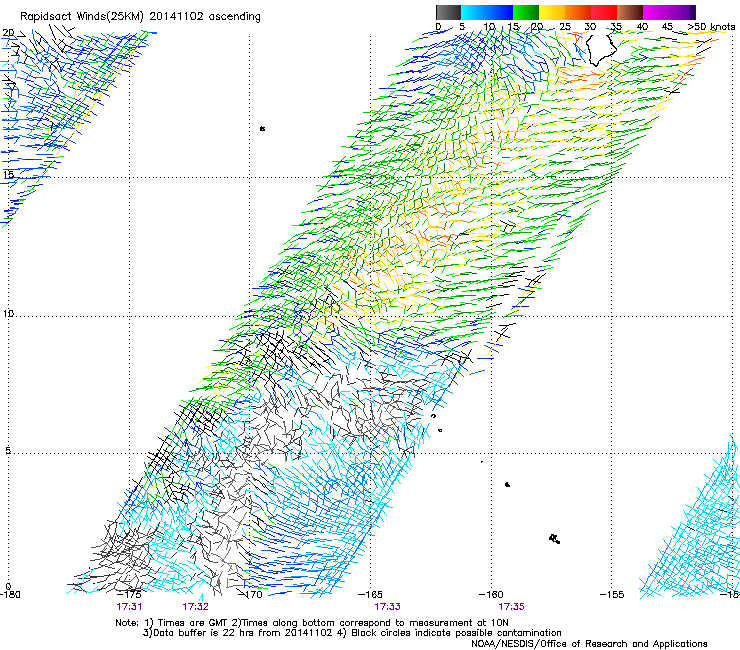Image resolution: width=740 pixels, height=650 pixels.
Task: Click the '-170' longitude label
Action: (x=251, y=595)
